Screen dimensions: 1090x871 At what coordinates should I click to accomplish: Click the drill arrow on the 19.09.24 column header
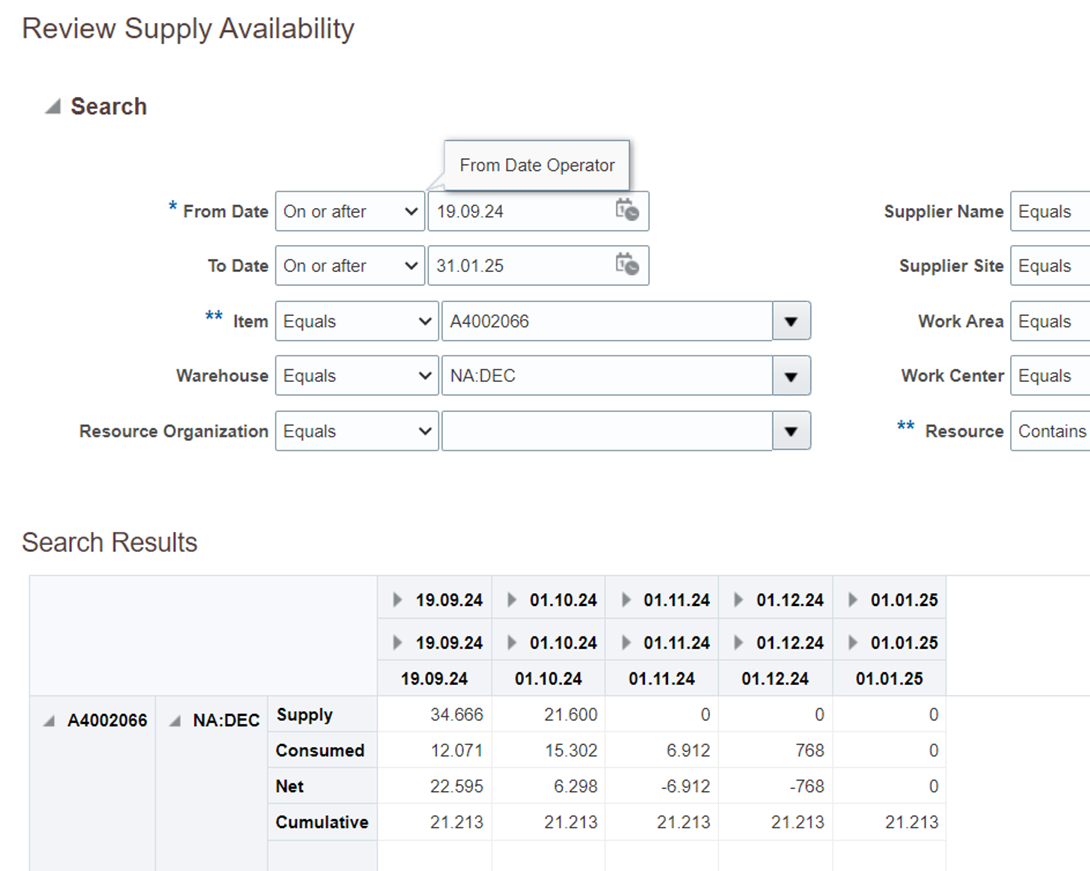[x=397, y=598]
